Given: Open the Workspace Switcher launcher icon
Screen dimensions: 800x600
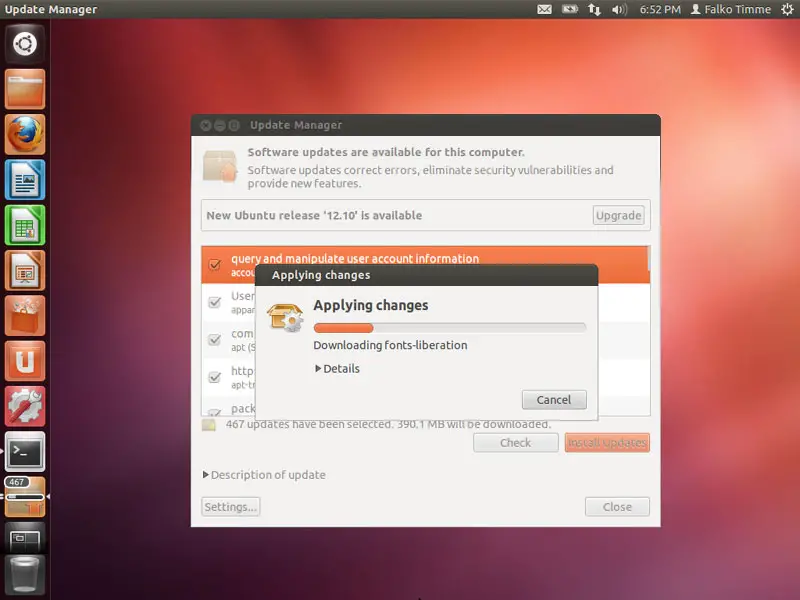Looking at the screenshot, I should click(x=24, y=538).
